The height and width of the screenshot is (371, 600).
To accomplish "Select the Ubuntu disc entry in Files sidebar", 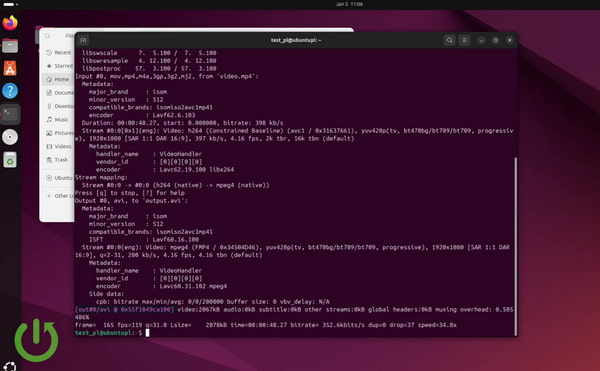I will [x=59, y=178].
